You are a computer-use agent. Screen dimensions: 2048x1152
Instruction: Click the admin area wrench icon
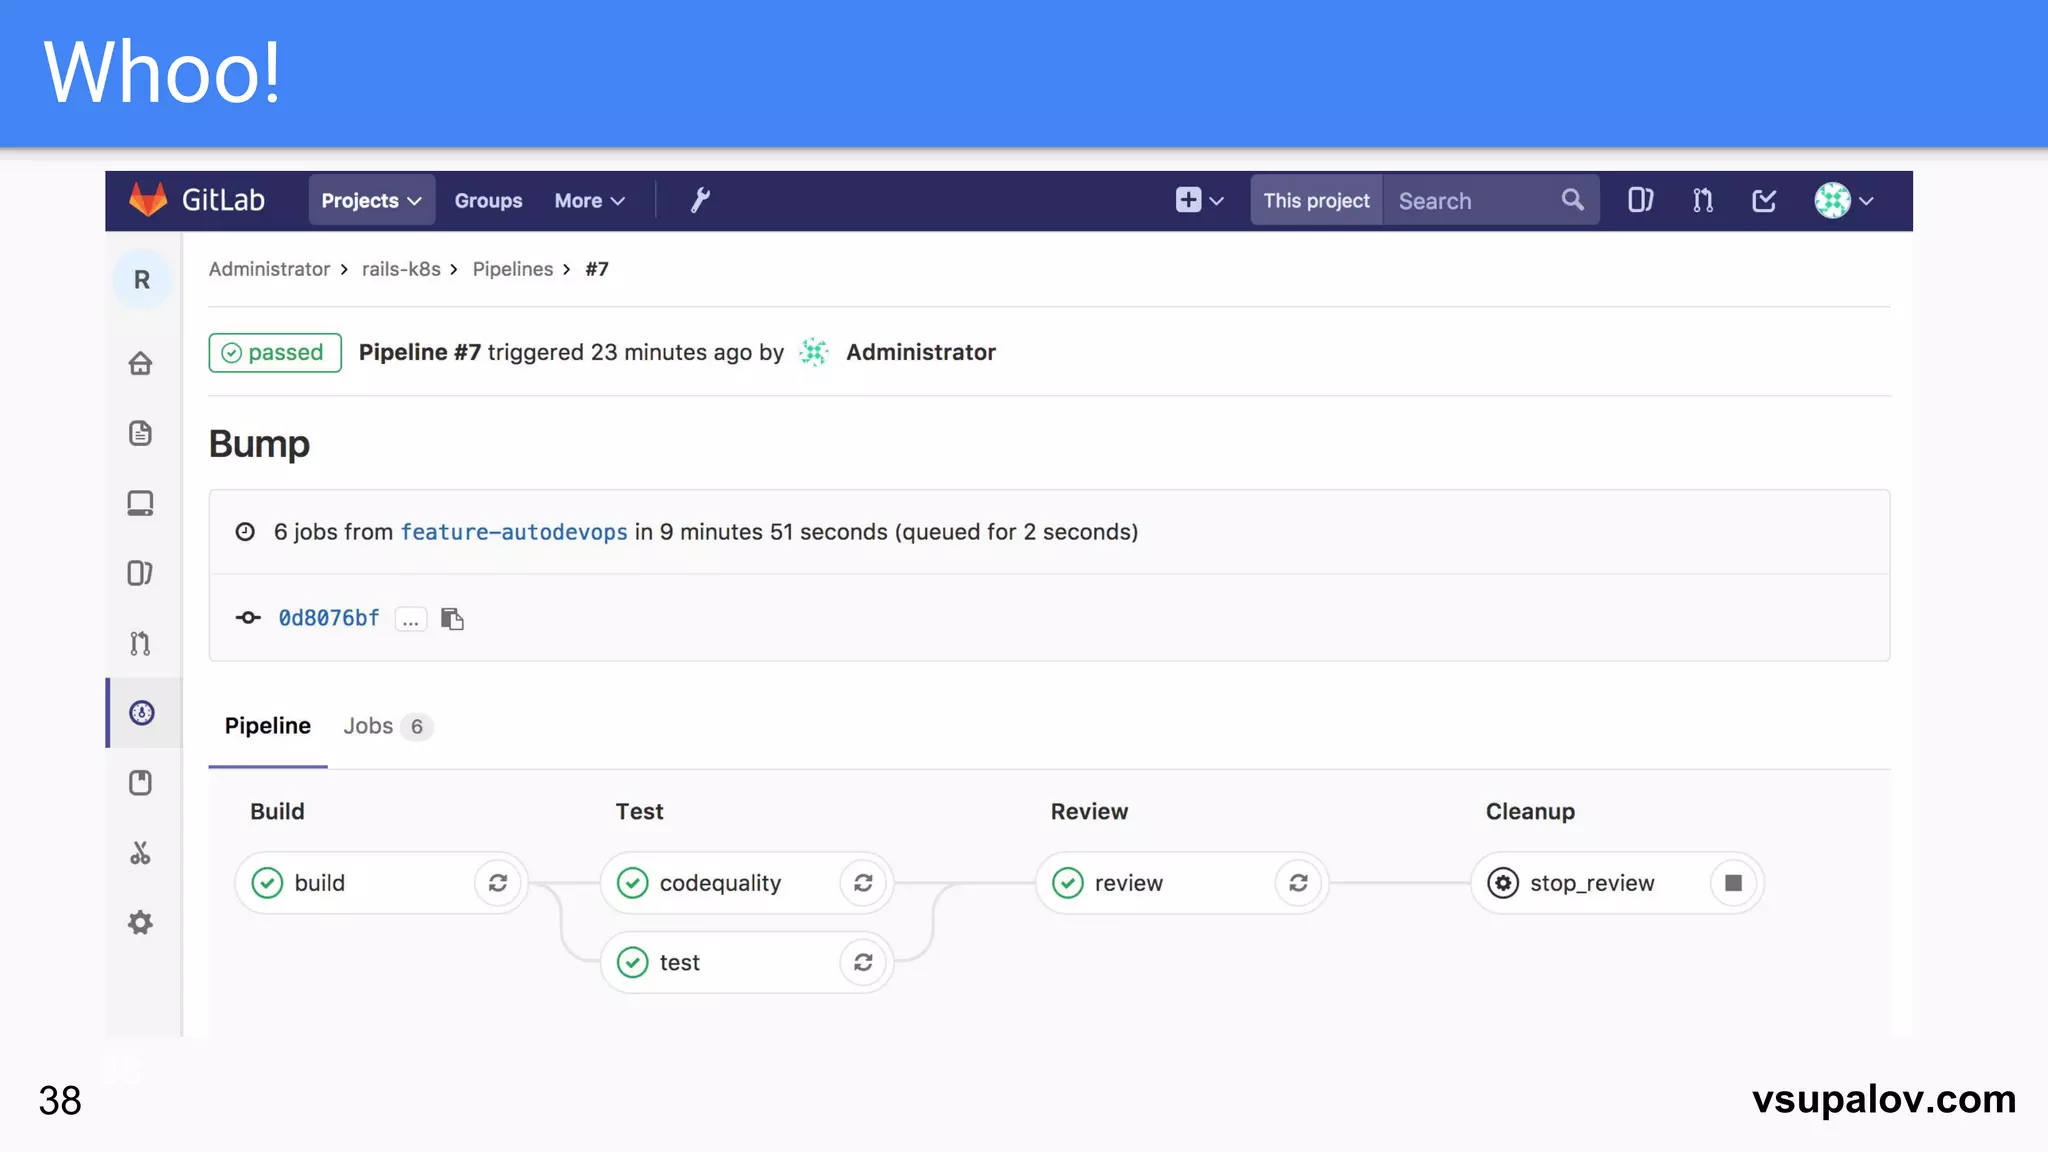700,200
